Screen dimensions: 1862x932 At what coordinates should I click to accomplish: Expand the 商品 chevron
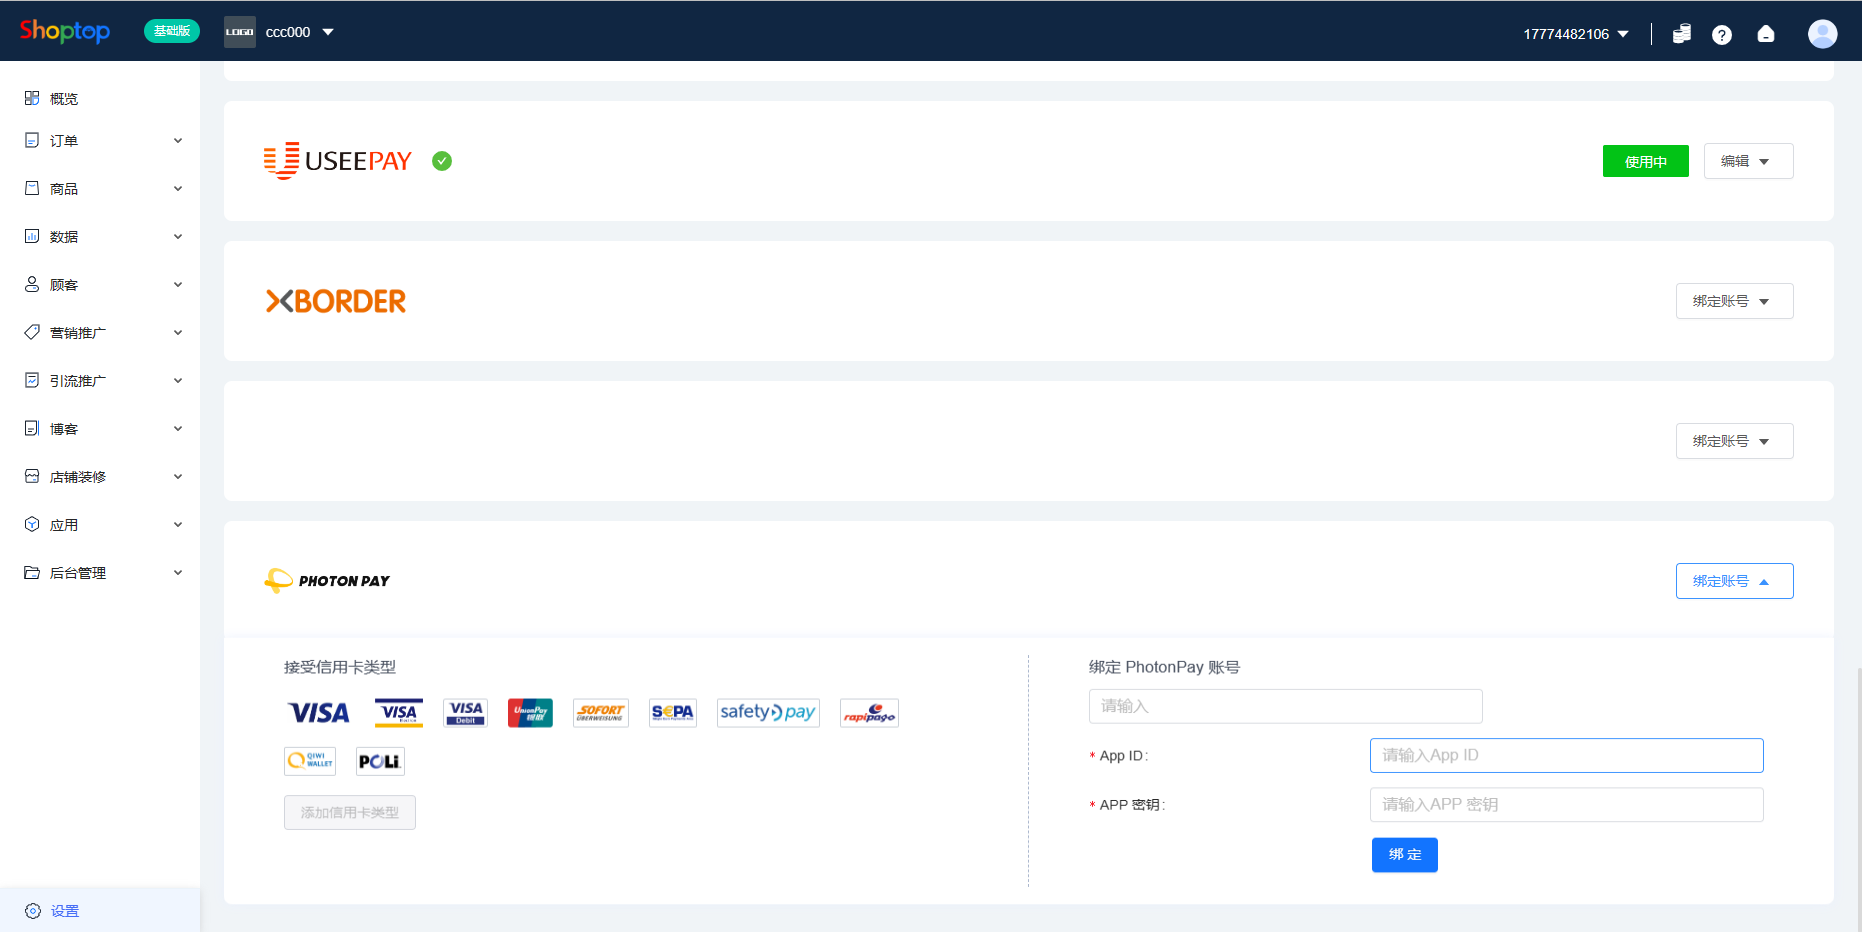178,189
